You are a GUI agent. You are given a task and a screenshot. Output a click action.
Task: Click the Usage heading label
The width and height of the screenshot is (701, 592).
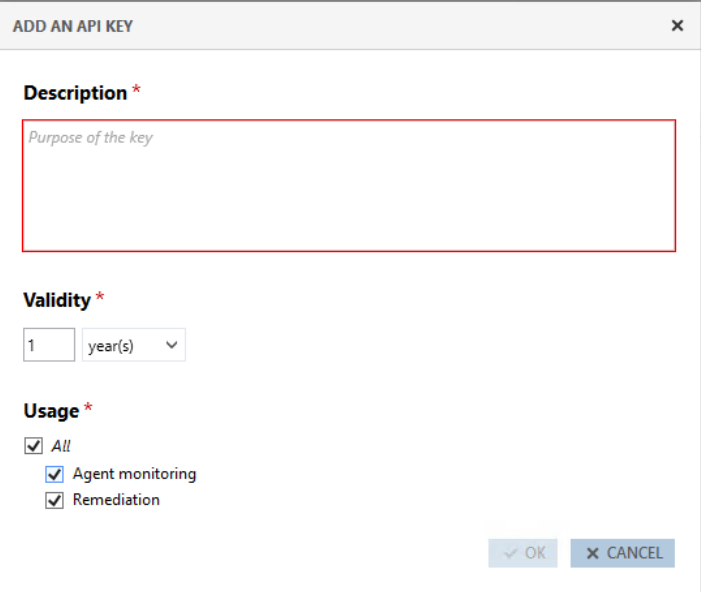tap(51, 411)
